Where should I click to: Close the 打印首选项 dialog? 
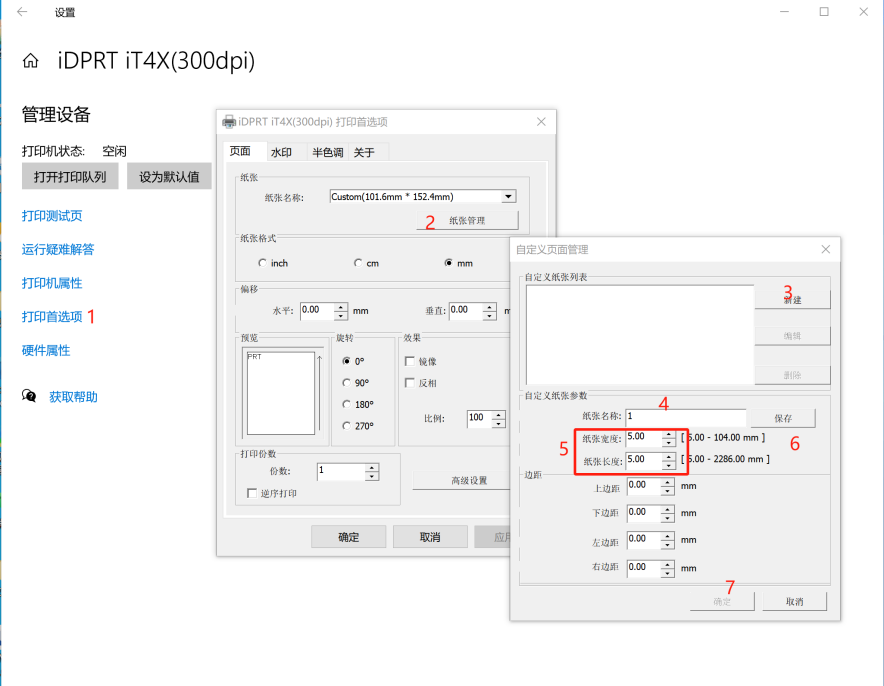541,122
